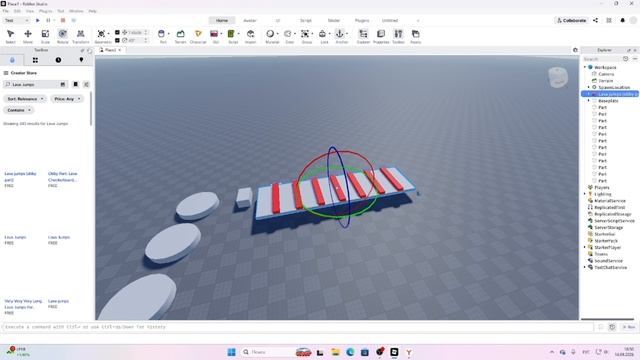640x360 pixels.
Task: Open the notifications bell
Action: (x=622, y=20)
